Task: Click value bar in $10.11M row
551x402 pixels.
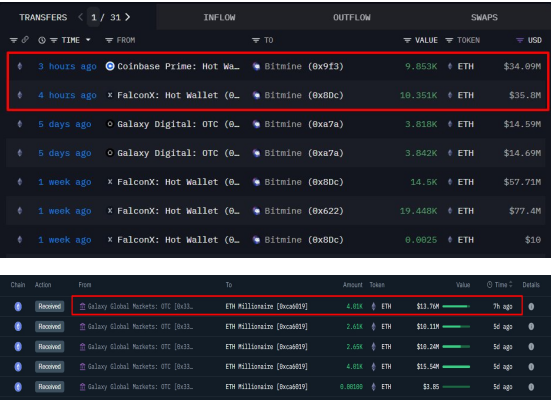Action: (456, 326)
